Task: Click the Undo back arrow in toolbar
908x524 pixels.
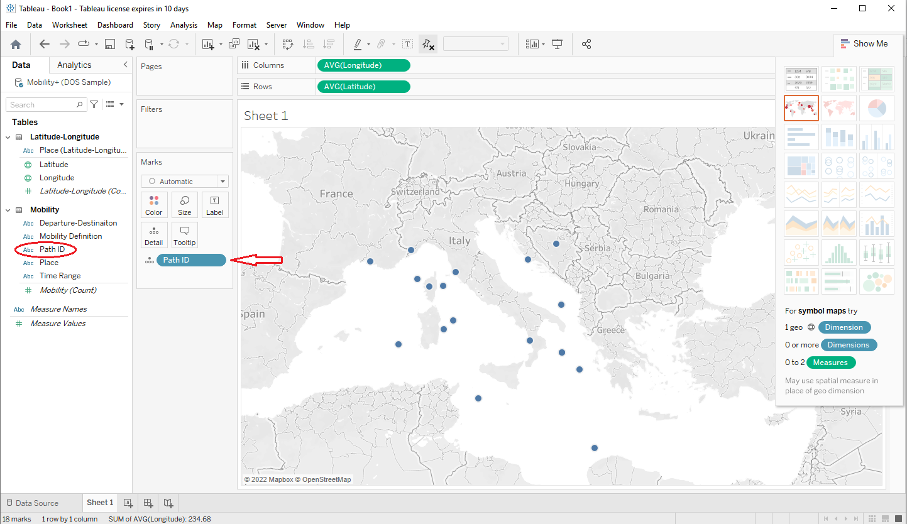Action: [44, 44]
